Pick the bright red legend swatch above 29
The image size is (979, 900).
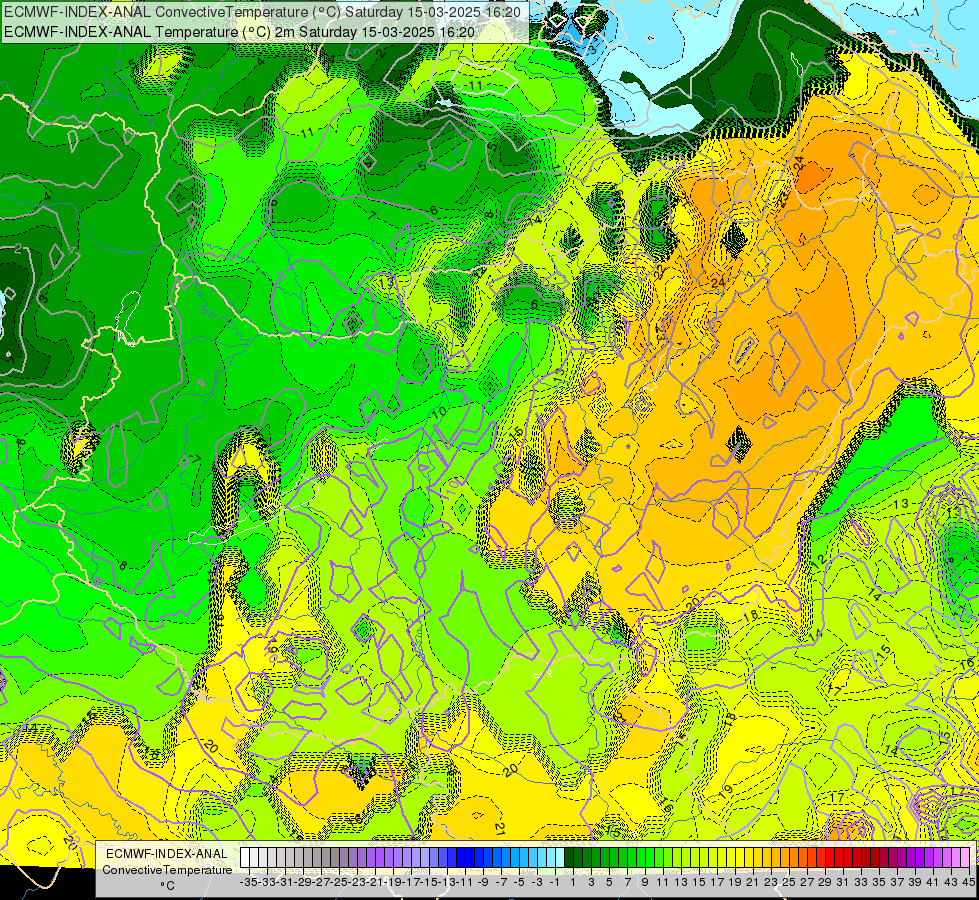(830, 857)
